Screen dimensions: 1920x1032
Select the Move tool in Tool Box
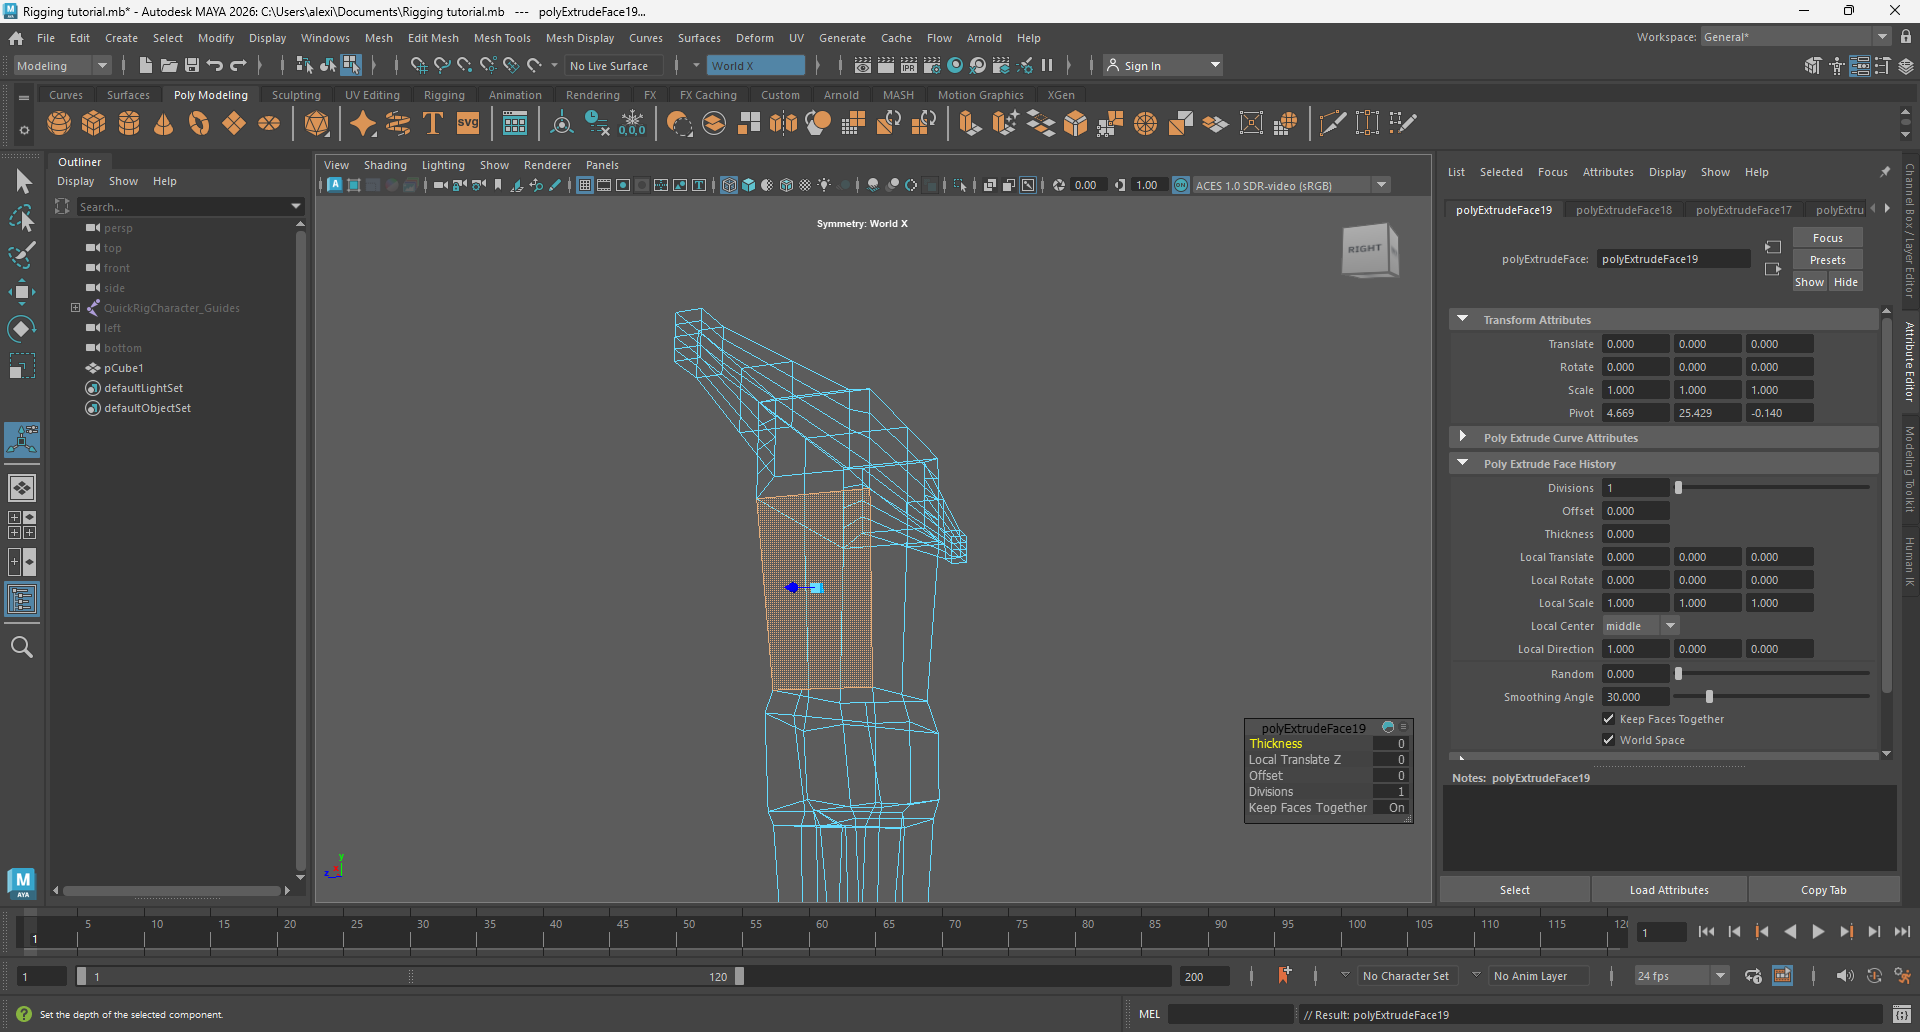(x=22, y=292)
